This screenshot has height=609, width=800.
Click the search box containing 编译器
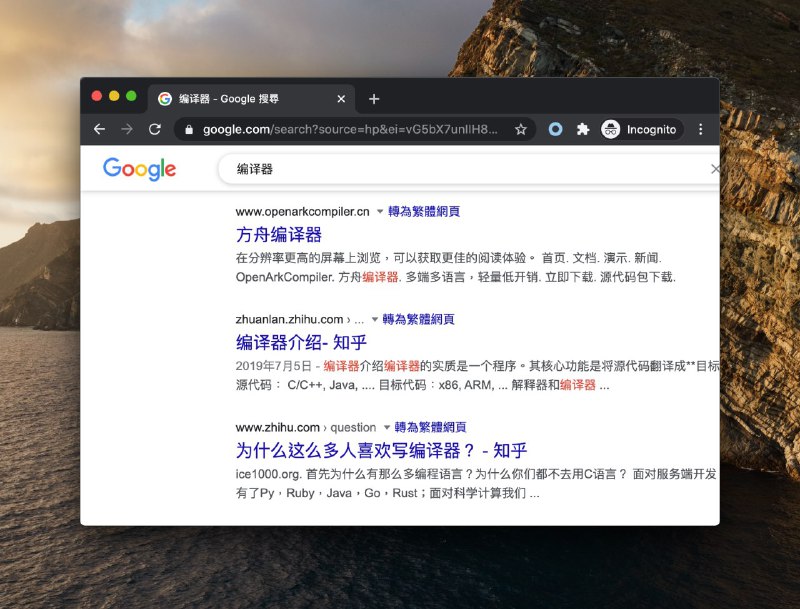tap(468, 169)
